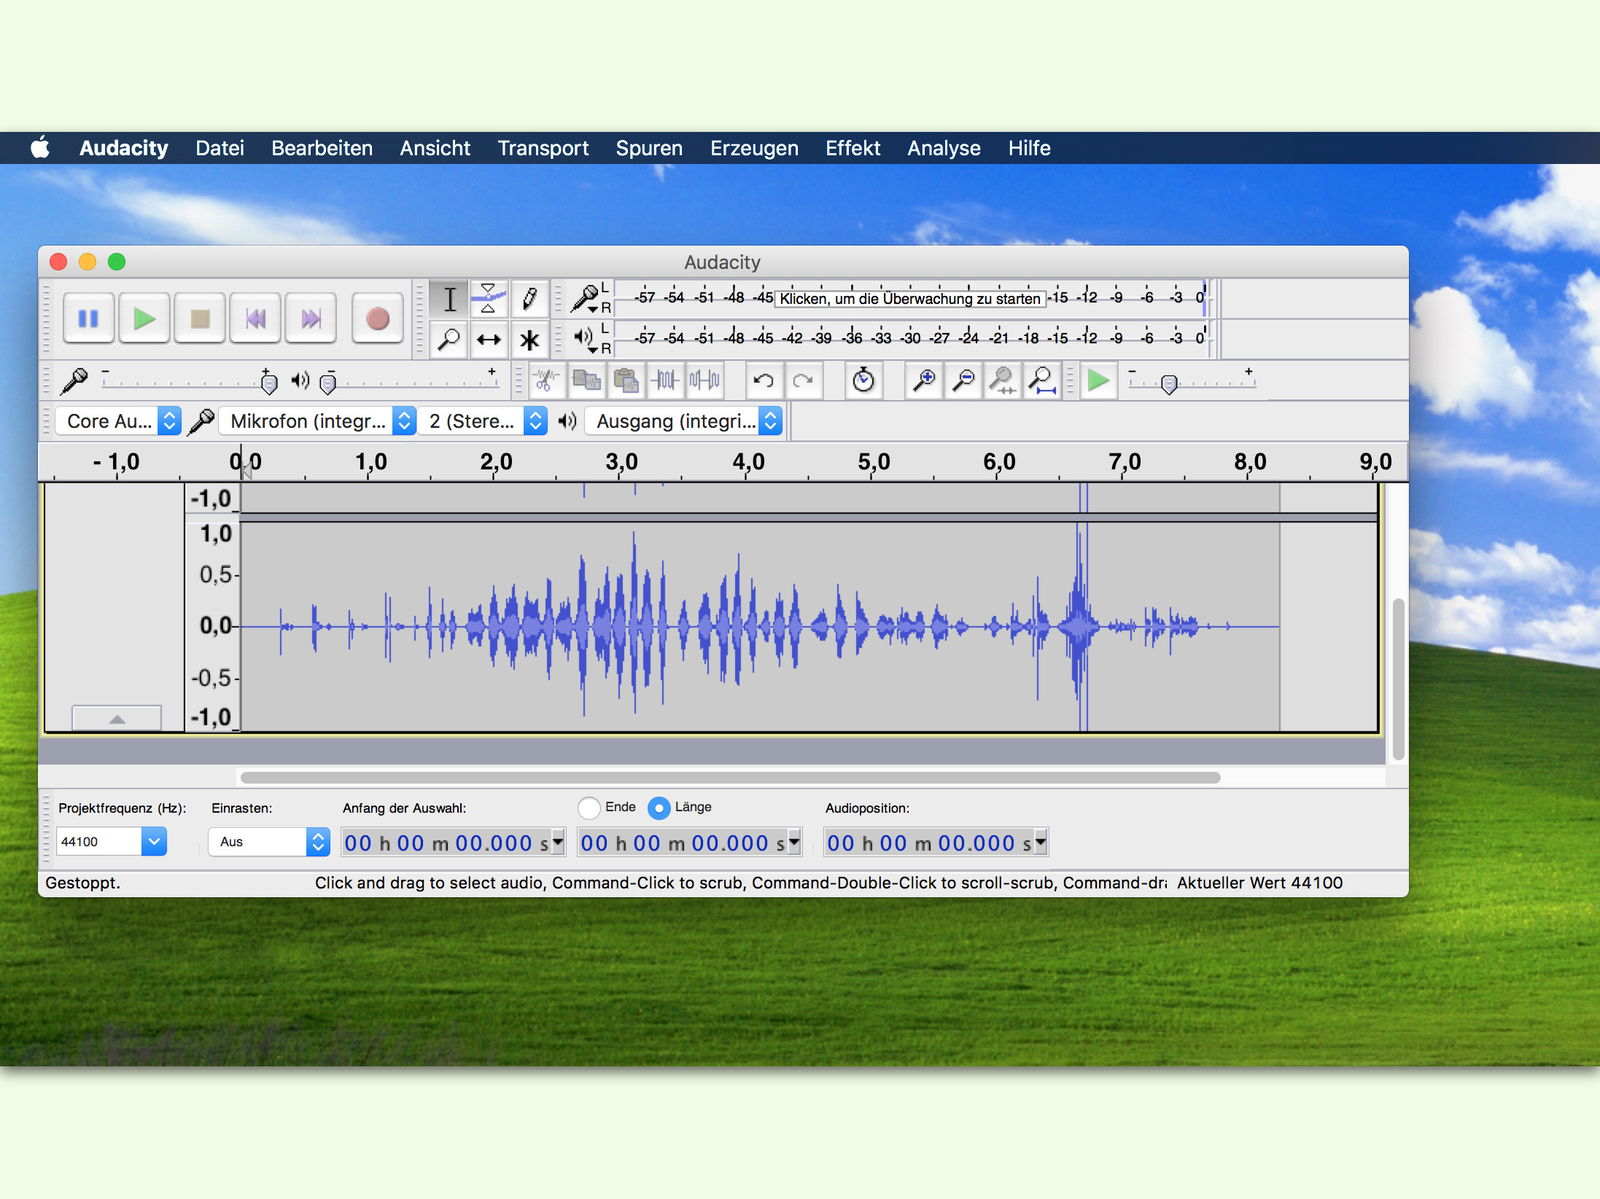Open format menu of Anfang der Auswahl field
Image resolution: width=1600 pixels, height=1199 pixels.
coord(558,842)
